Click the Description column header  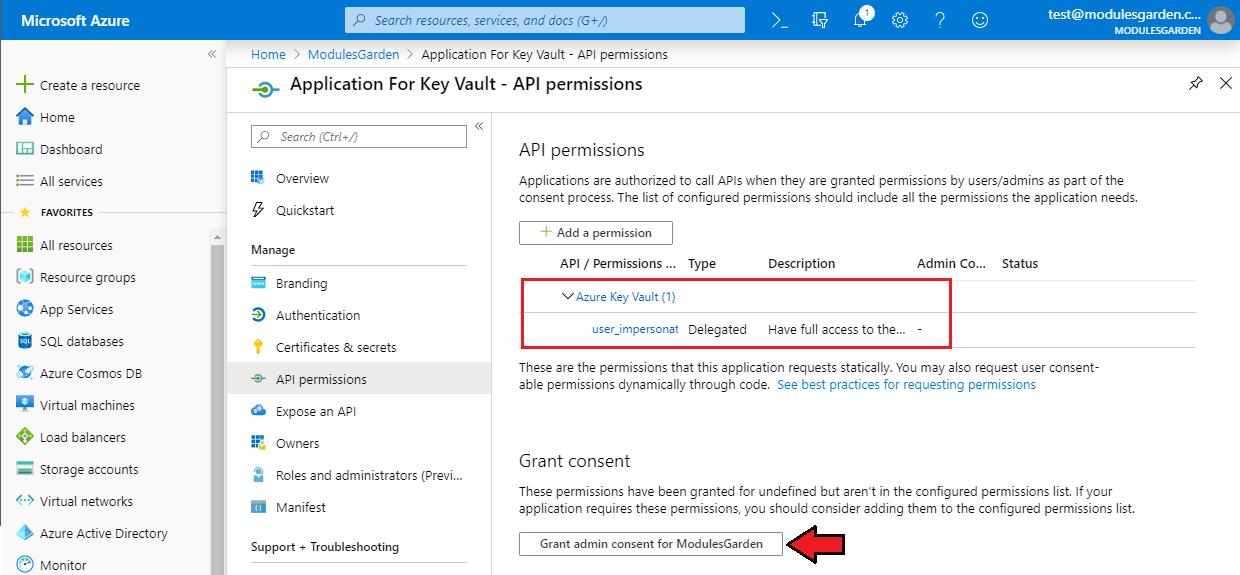click(x=802, y=264)
